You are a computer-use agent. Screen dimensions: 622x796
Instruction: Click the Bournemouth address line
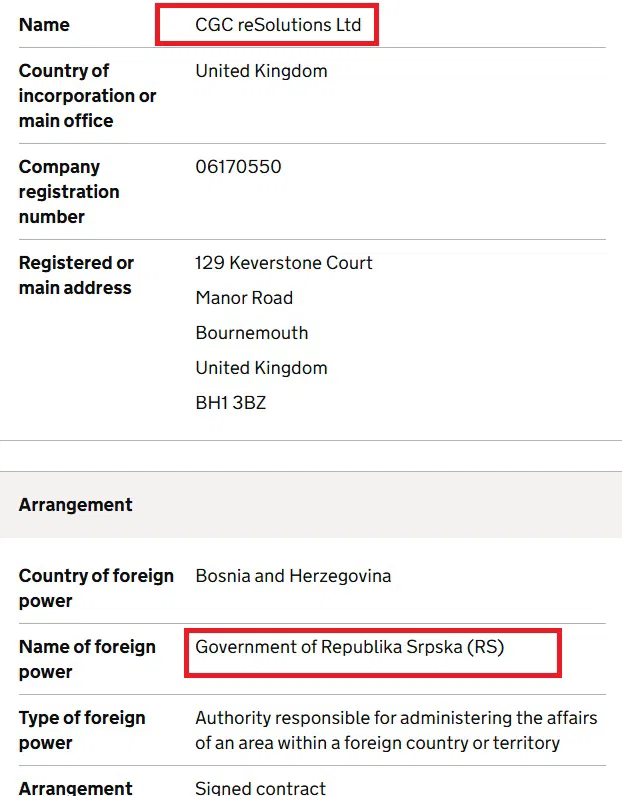click(x=251, y=333)
